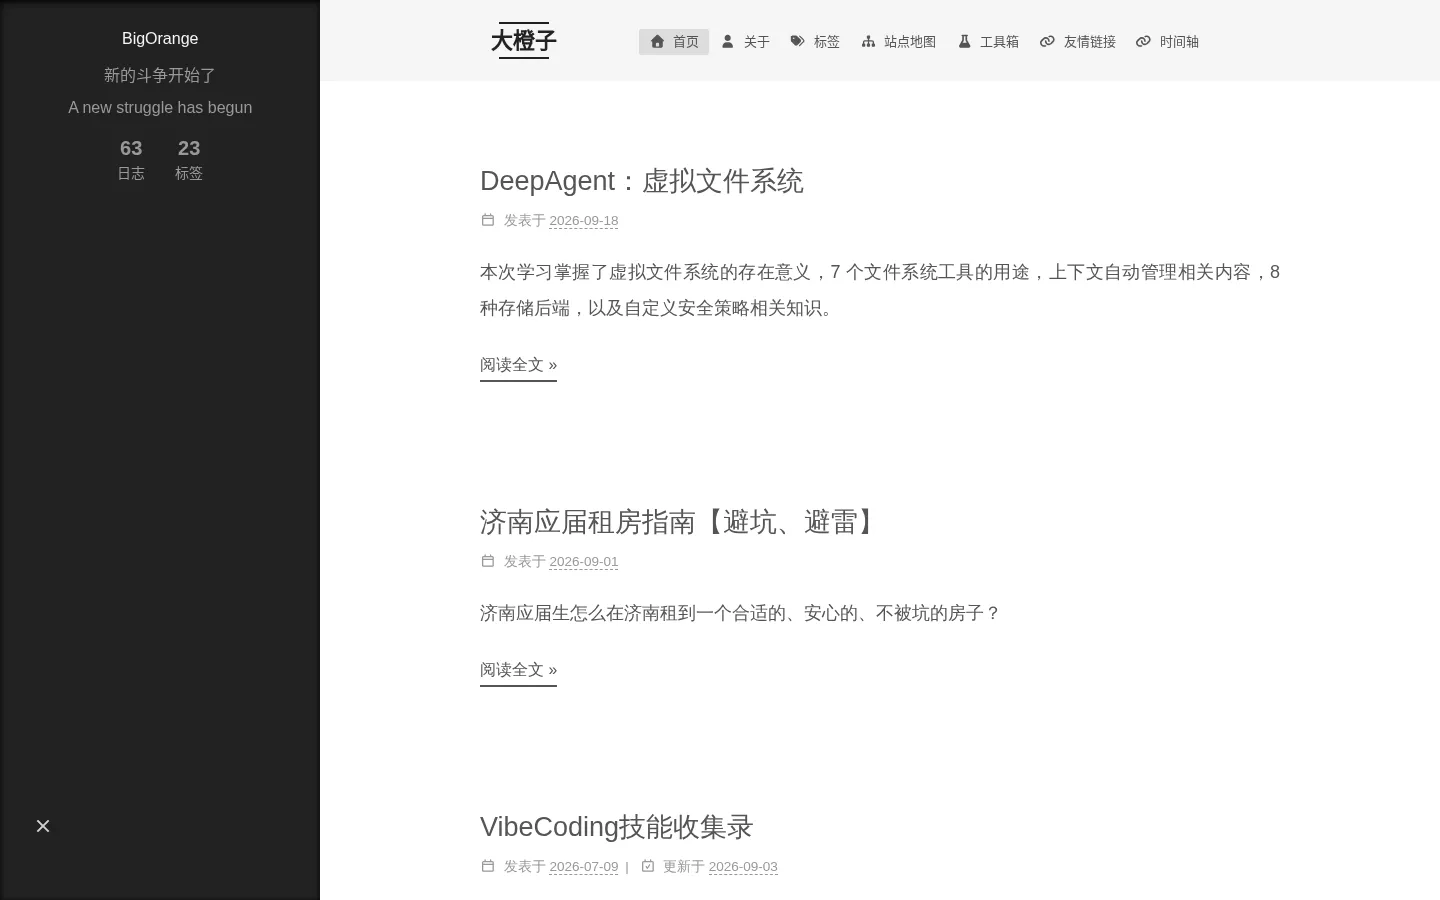This screenshot has width=1440, height=900.
Task: Click the tags icon beside 标签
Action: coord(797,41)
